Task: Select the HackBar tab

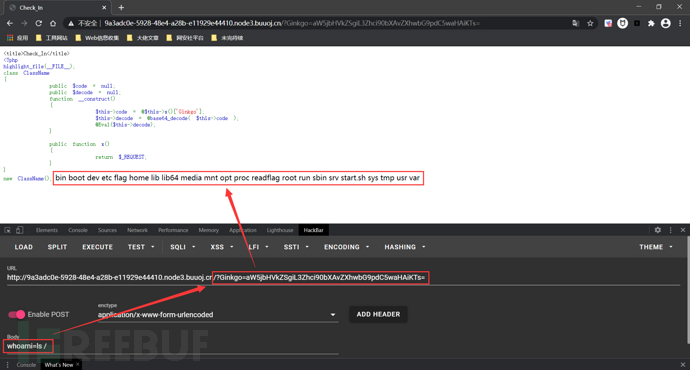Action: [313, 230]
